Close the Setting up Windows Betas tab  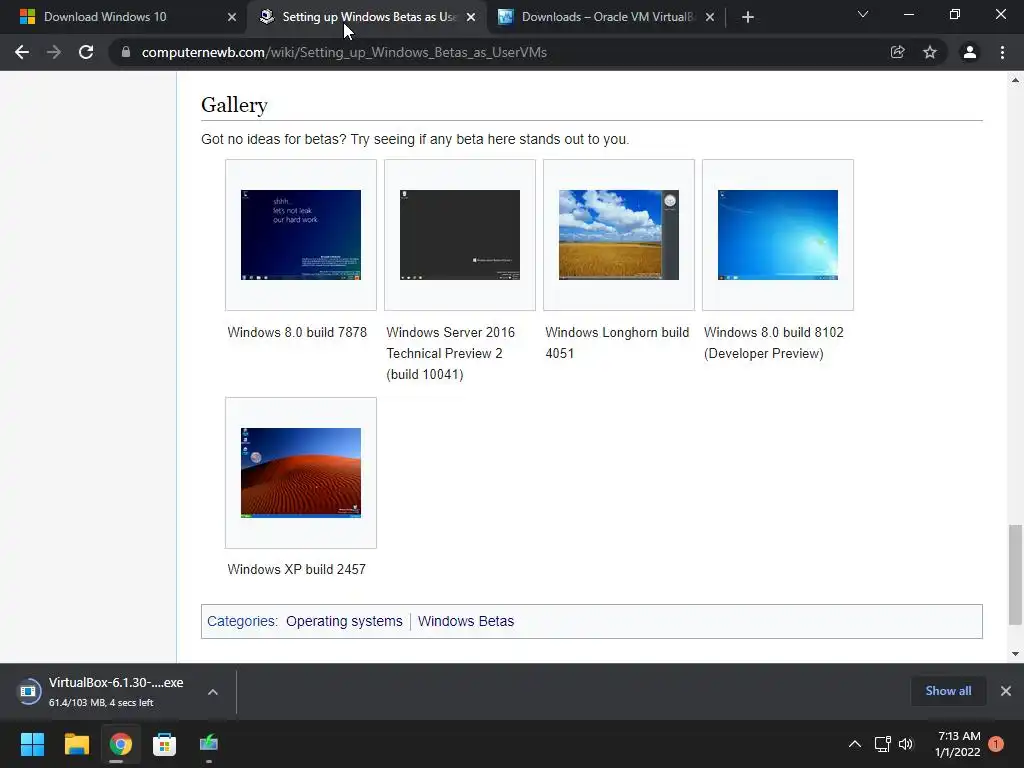[471, 17]
